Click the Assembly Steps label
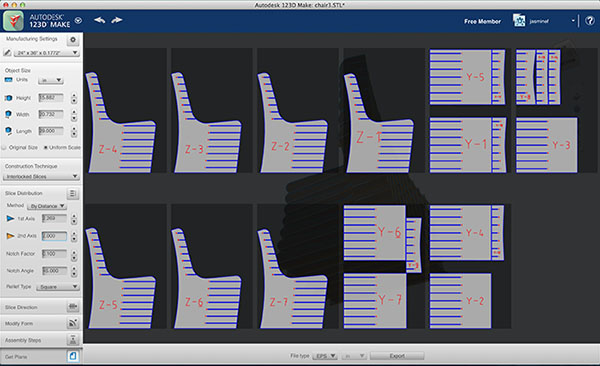The height and width of the screenshot is (366, 600). pyautogui.click(x=23, y=340)
